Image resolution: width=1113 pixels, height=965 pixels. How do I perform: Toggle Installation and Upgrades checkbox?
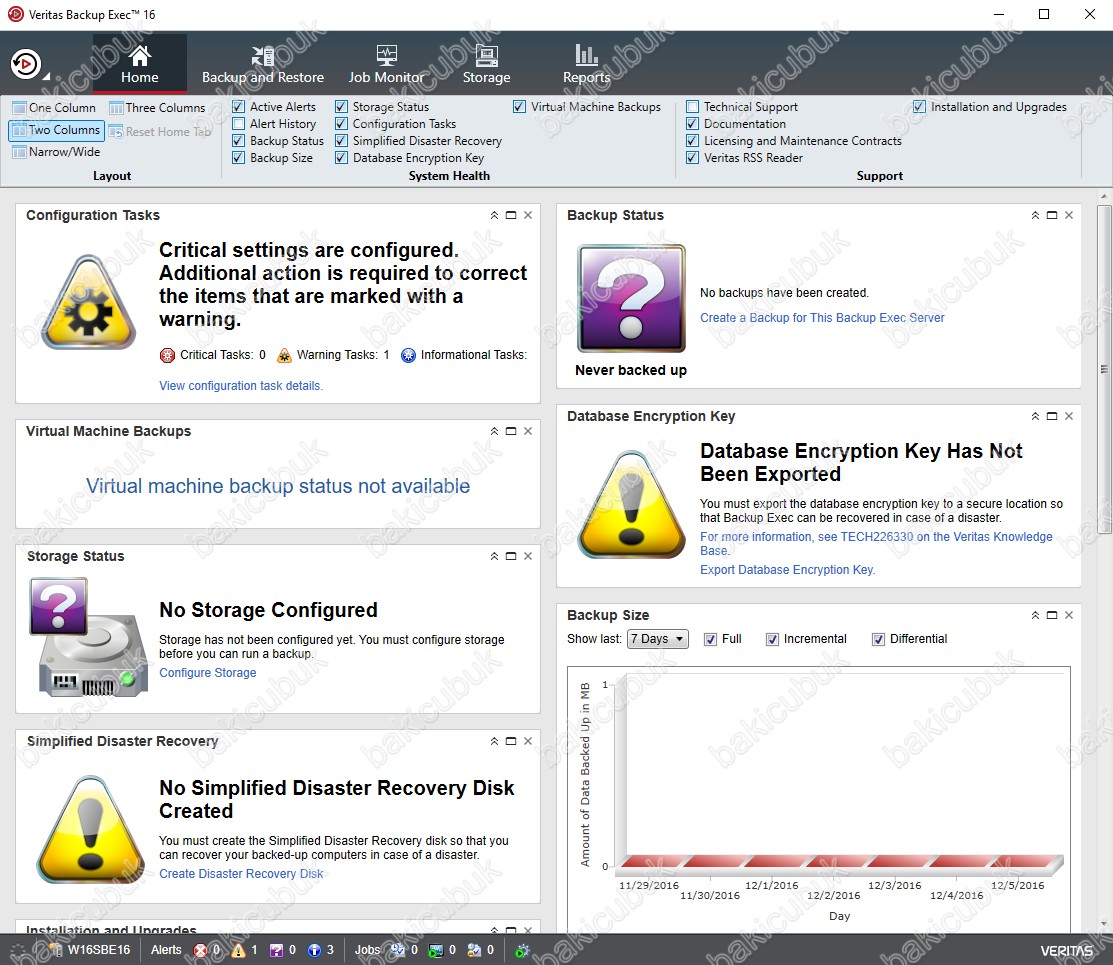(x=919, y=107)
